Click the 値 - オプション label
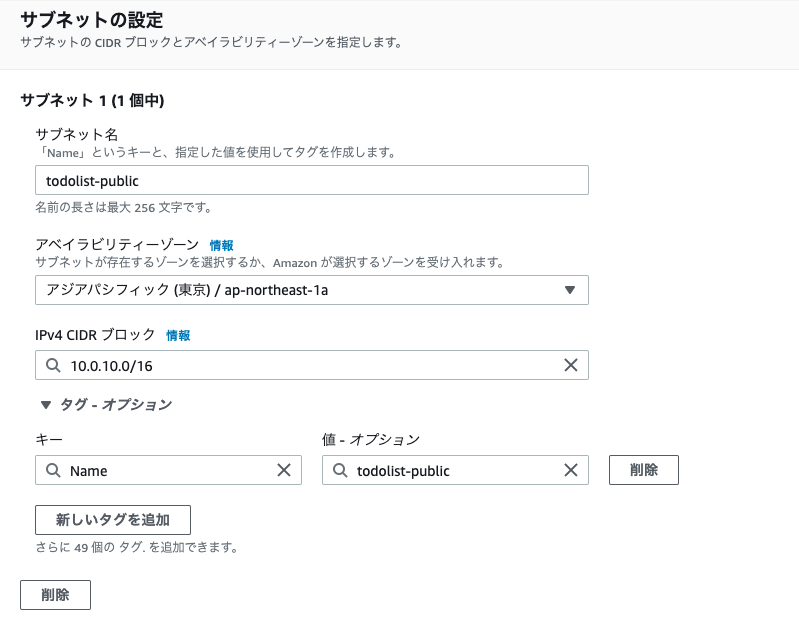 pyautogui.click(x=371, y=439)
